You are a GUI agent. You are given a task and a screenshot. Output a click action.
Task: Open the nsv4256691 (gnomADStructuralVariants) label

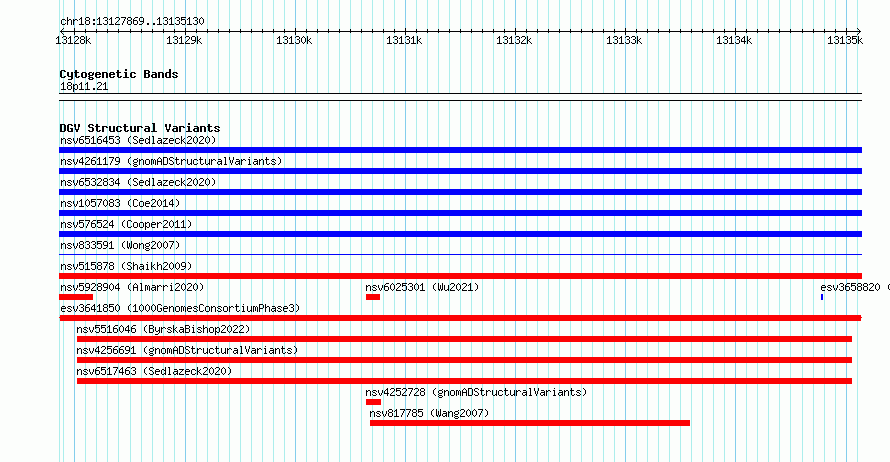(187, 350)
